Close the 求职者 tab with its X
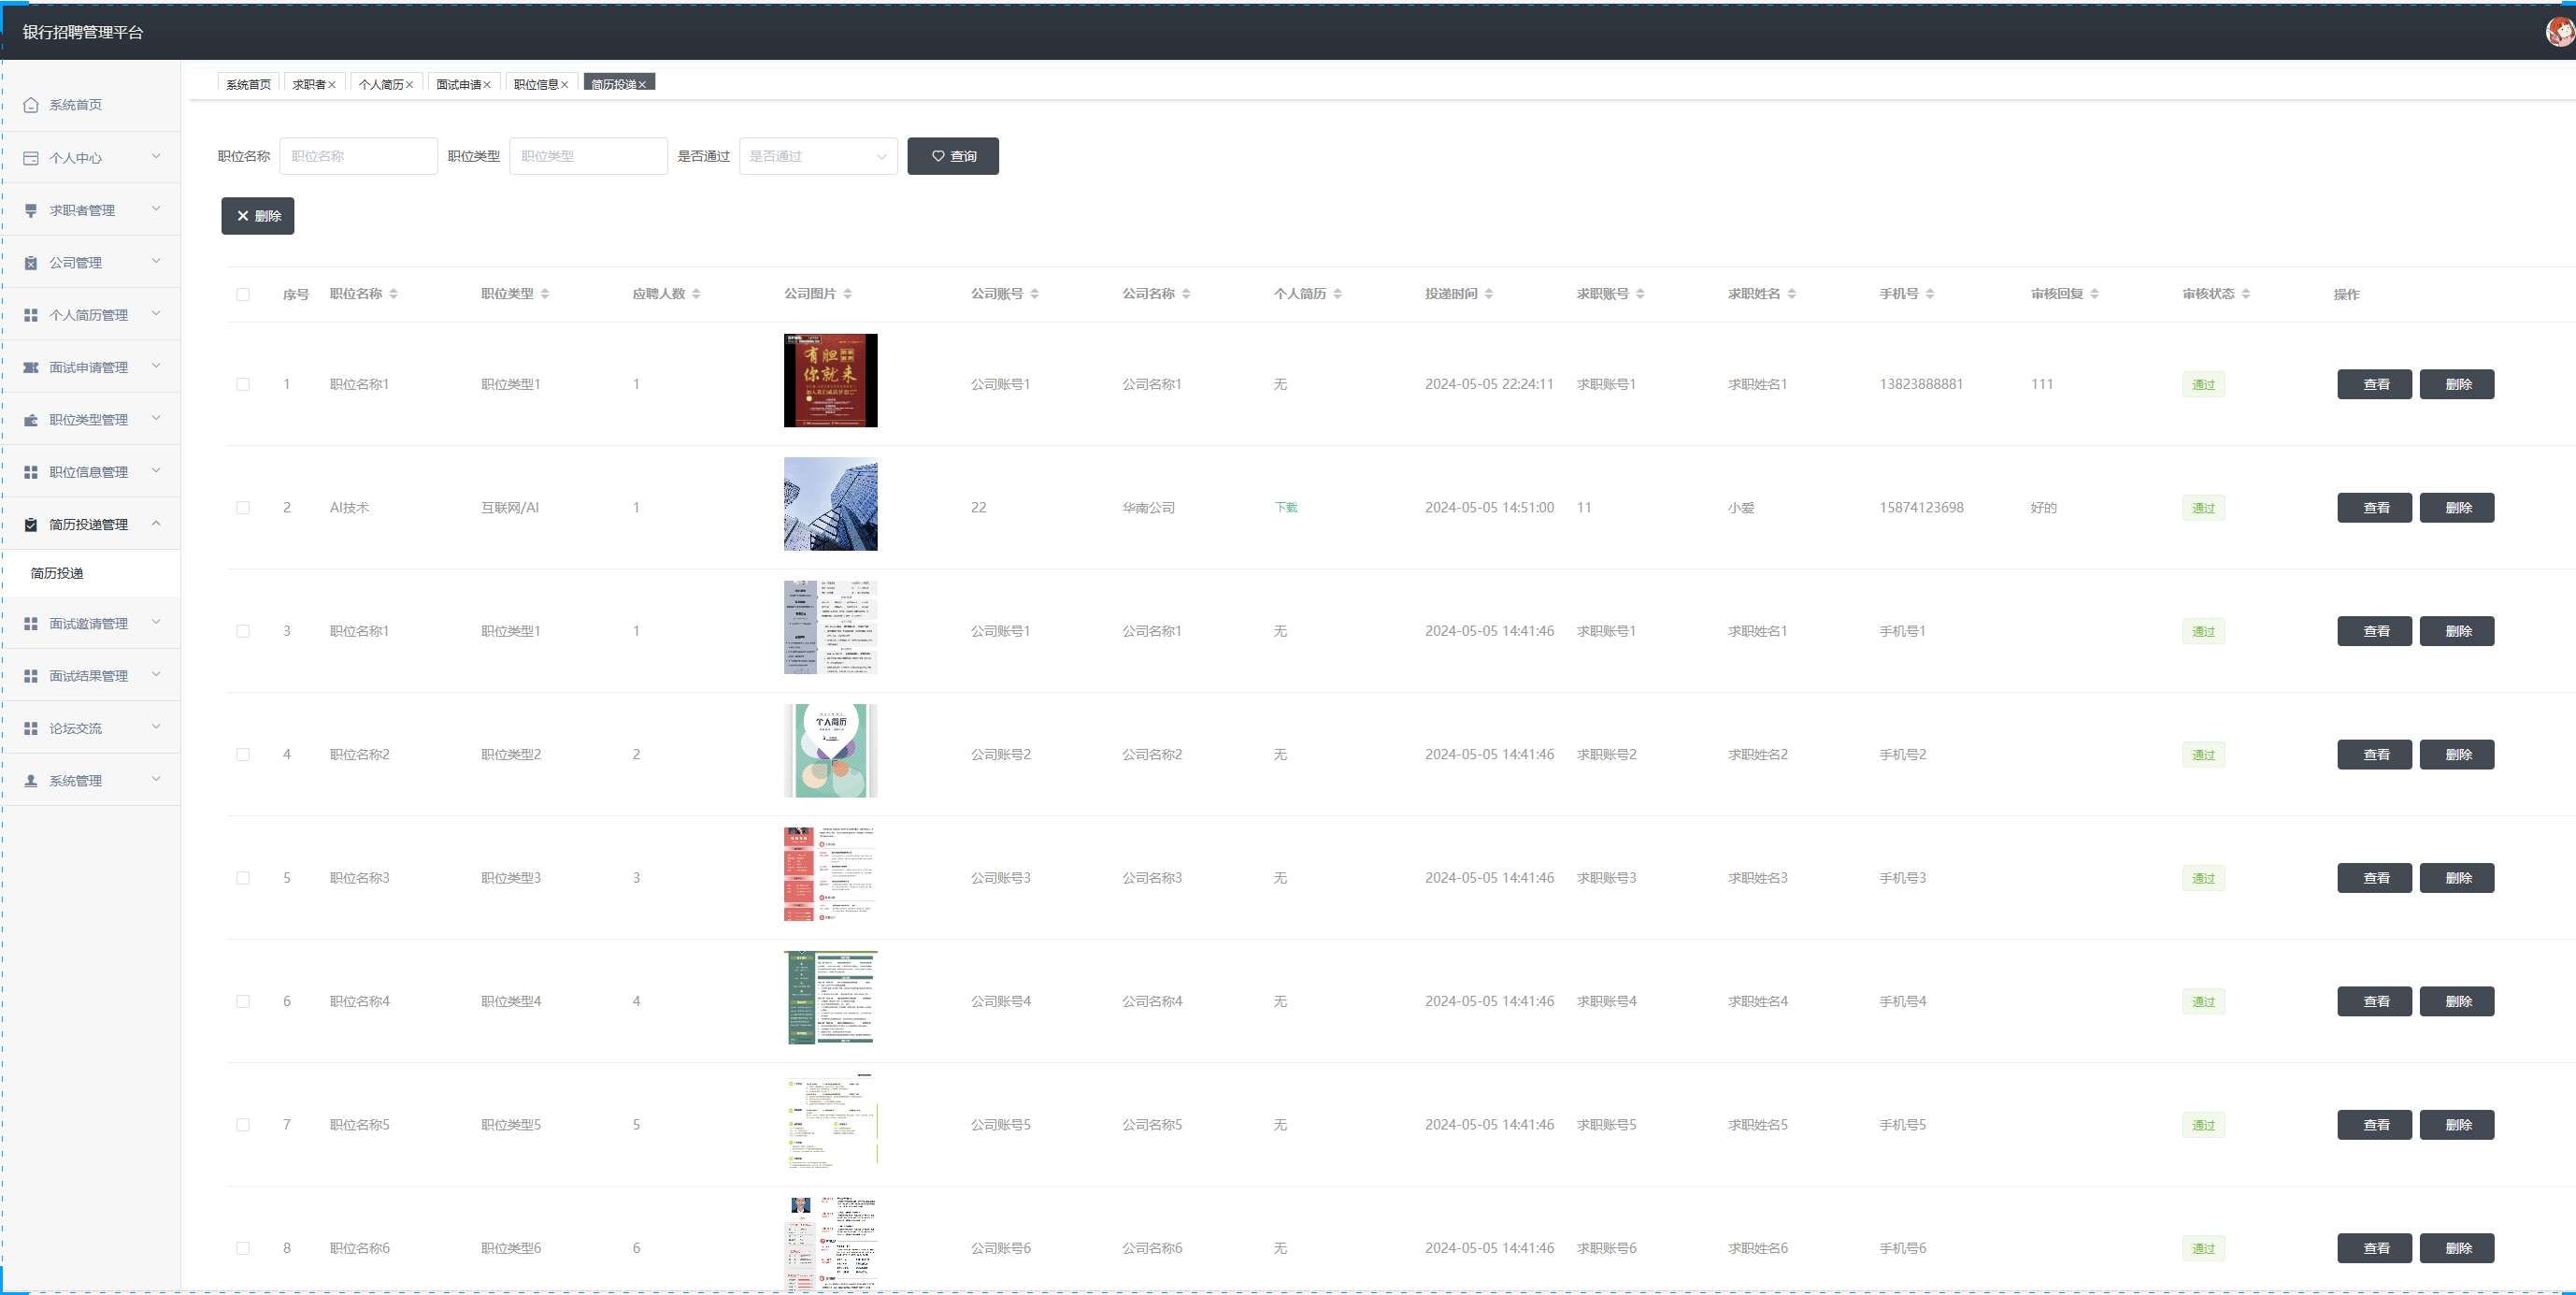The height and width of the screenshot is (1295, 2576). (332, 85)
